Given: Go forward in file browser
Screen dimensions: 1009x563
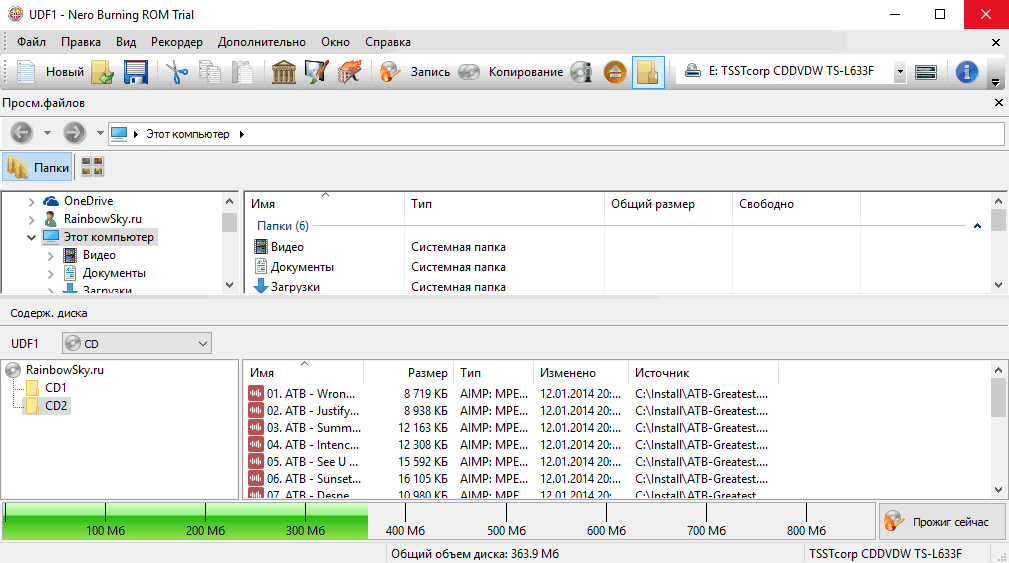Looking at the screenshot, I should [74, 133].
